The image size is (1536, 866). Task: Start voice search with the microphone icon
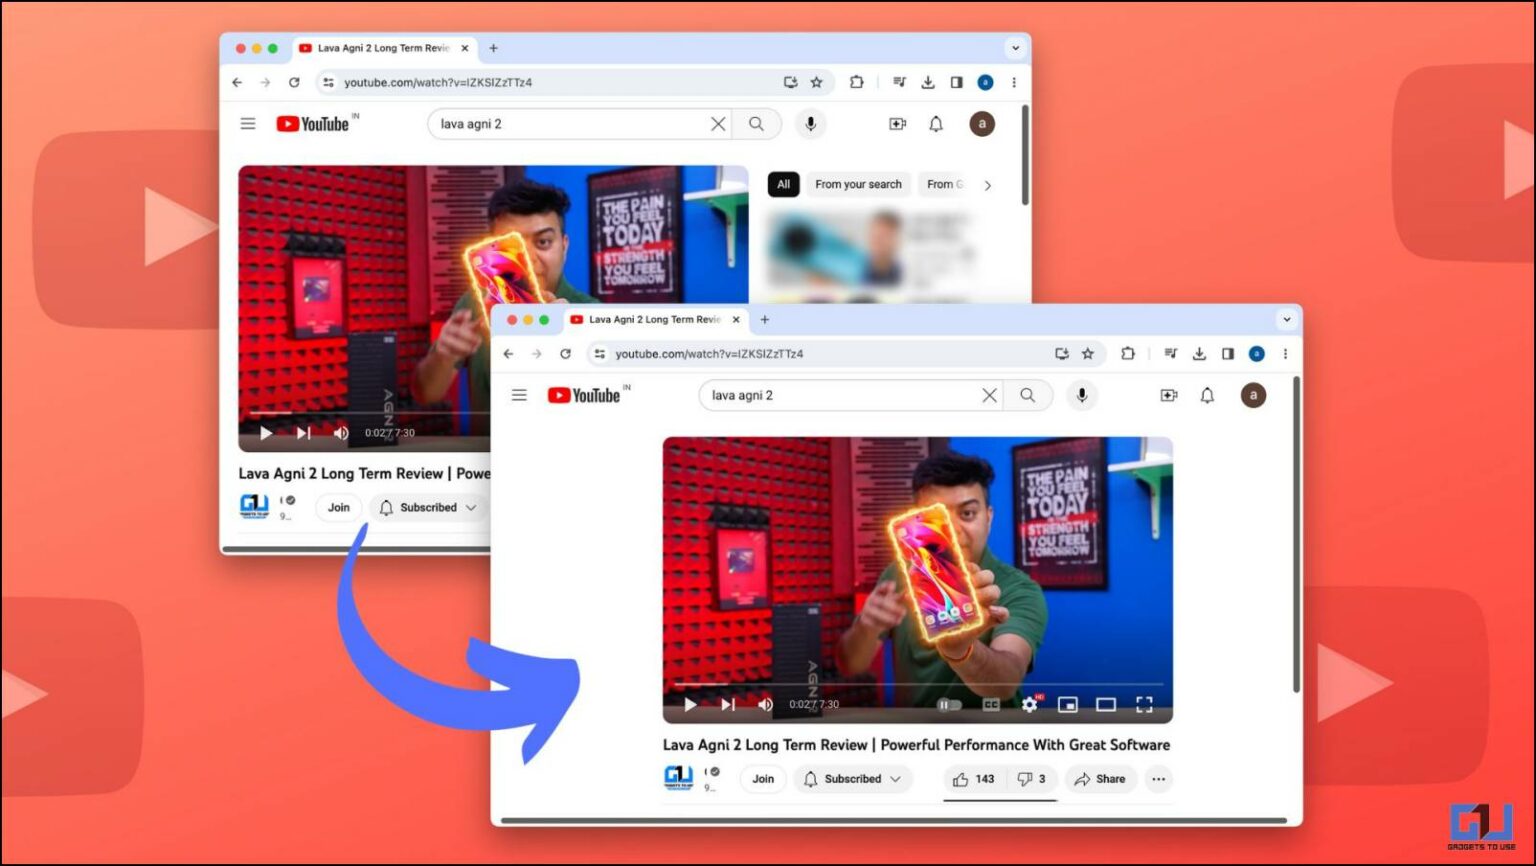(x=1081, y=395)
